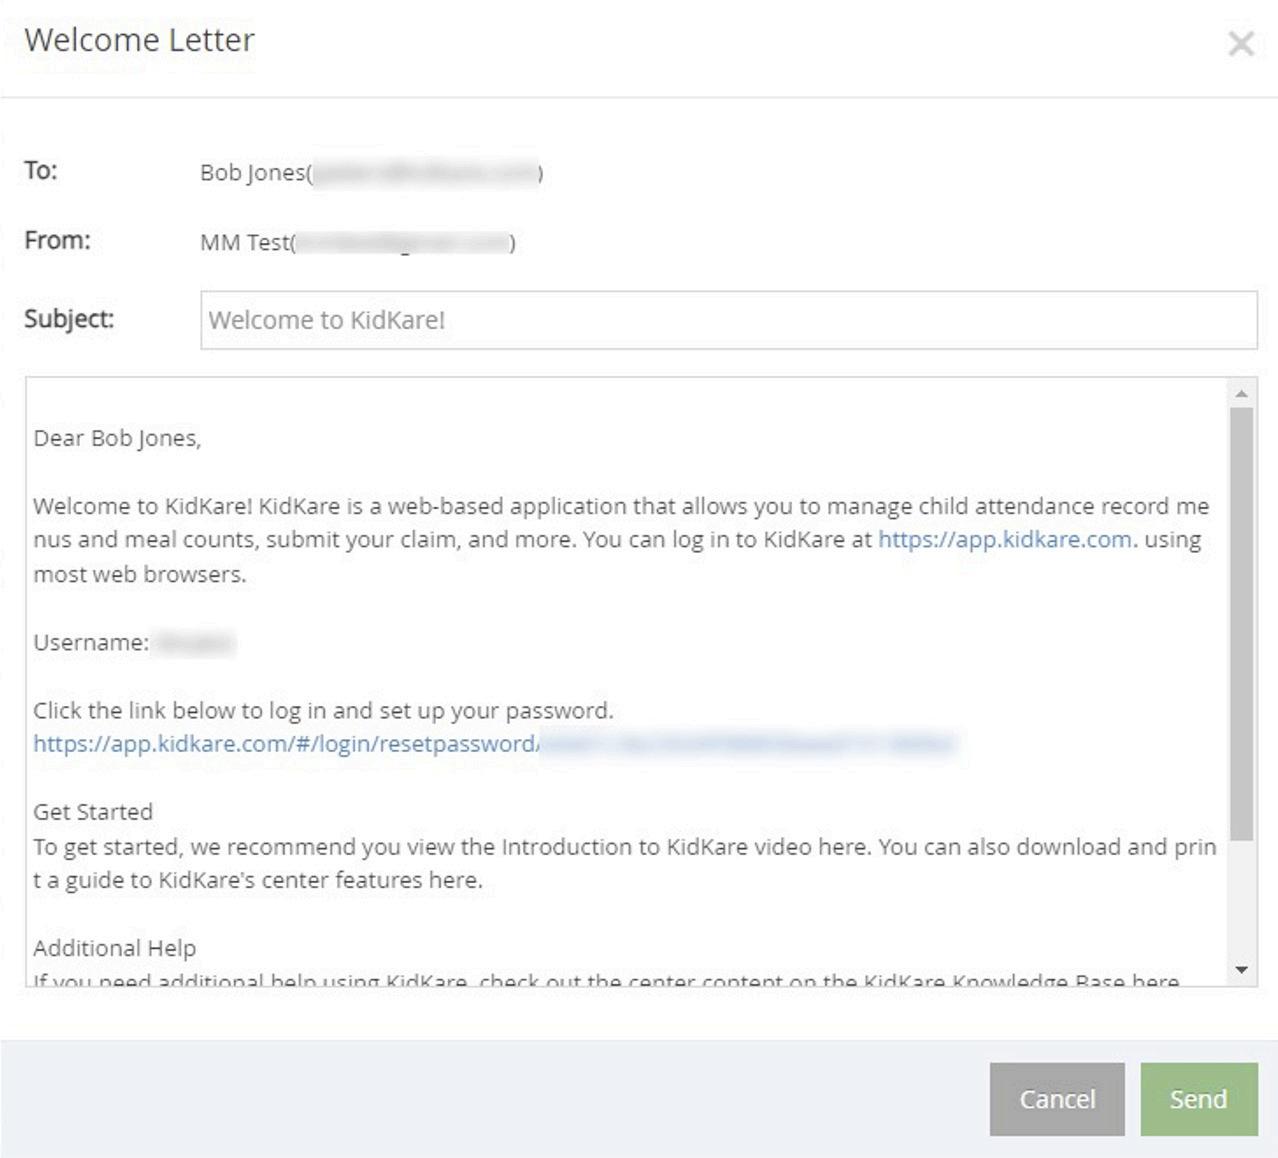1278x1158 pixels.
Task: Click the MM Test sender text
Action: [x=244, y=243]
